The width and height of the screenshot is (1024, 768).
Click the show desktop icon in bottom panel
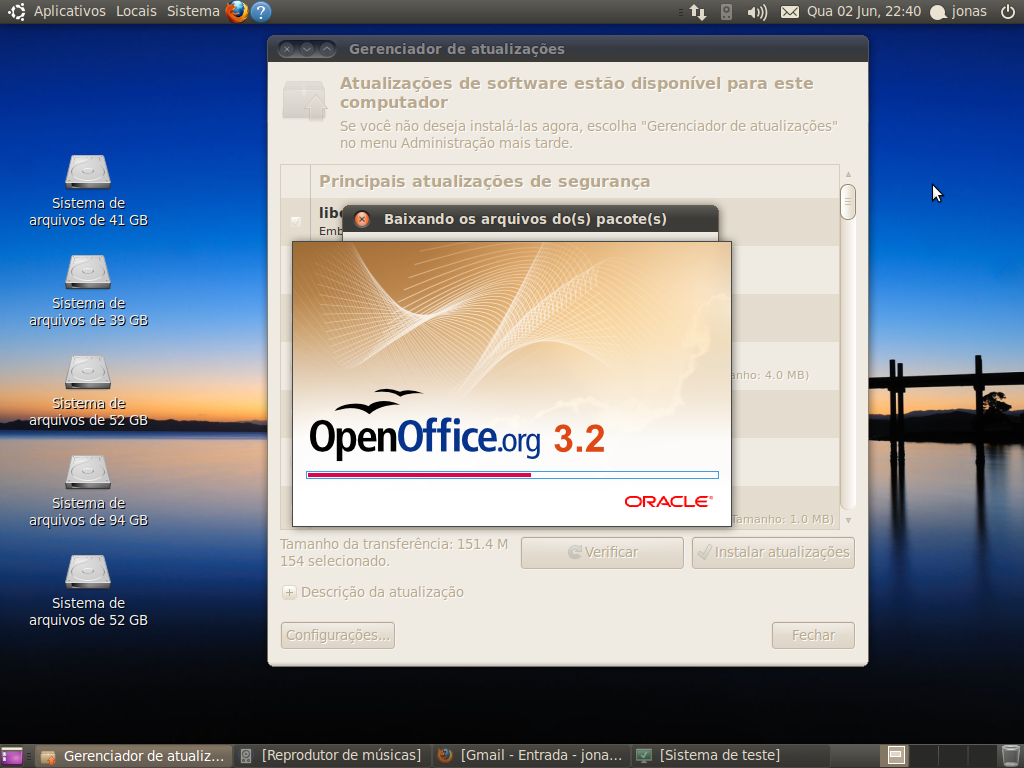[x=12, y=756]
